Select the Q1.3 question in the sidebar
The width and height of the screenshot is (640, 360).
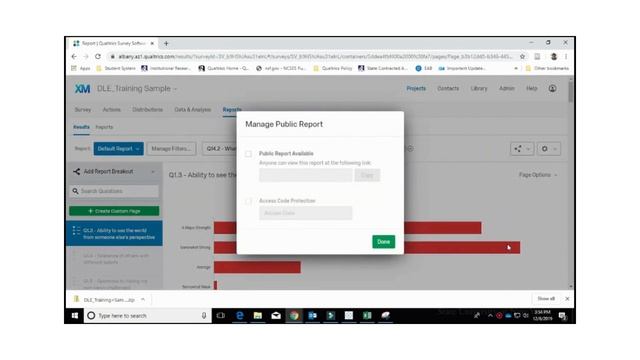(x=114, y=234)
